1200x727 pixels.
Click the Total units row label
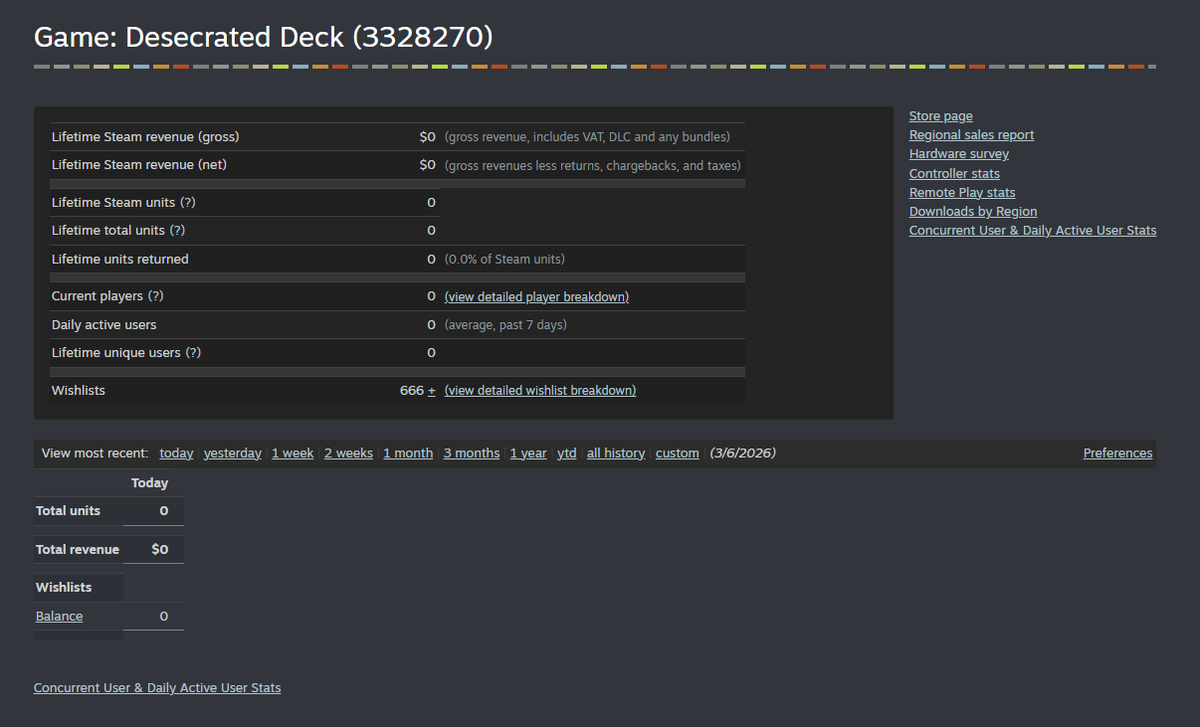[x=68, y=511]
